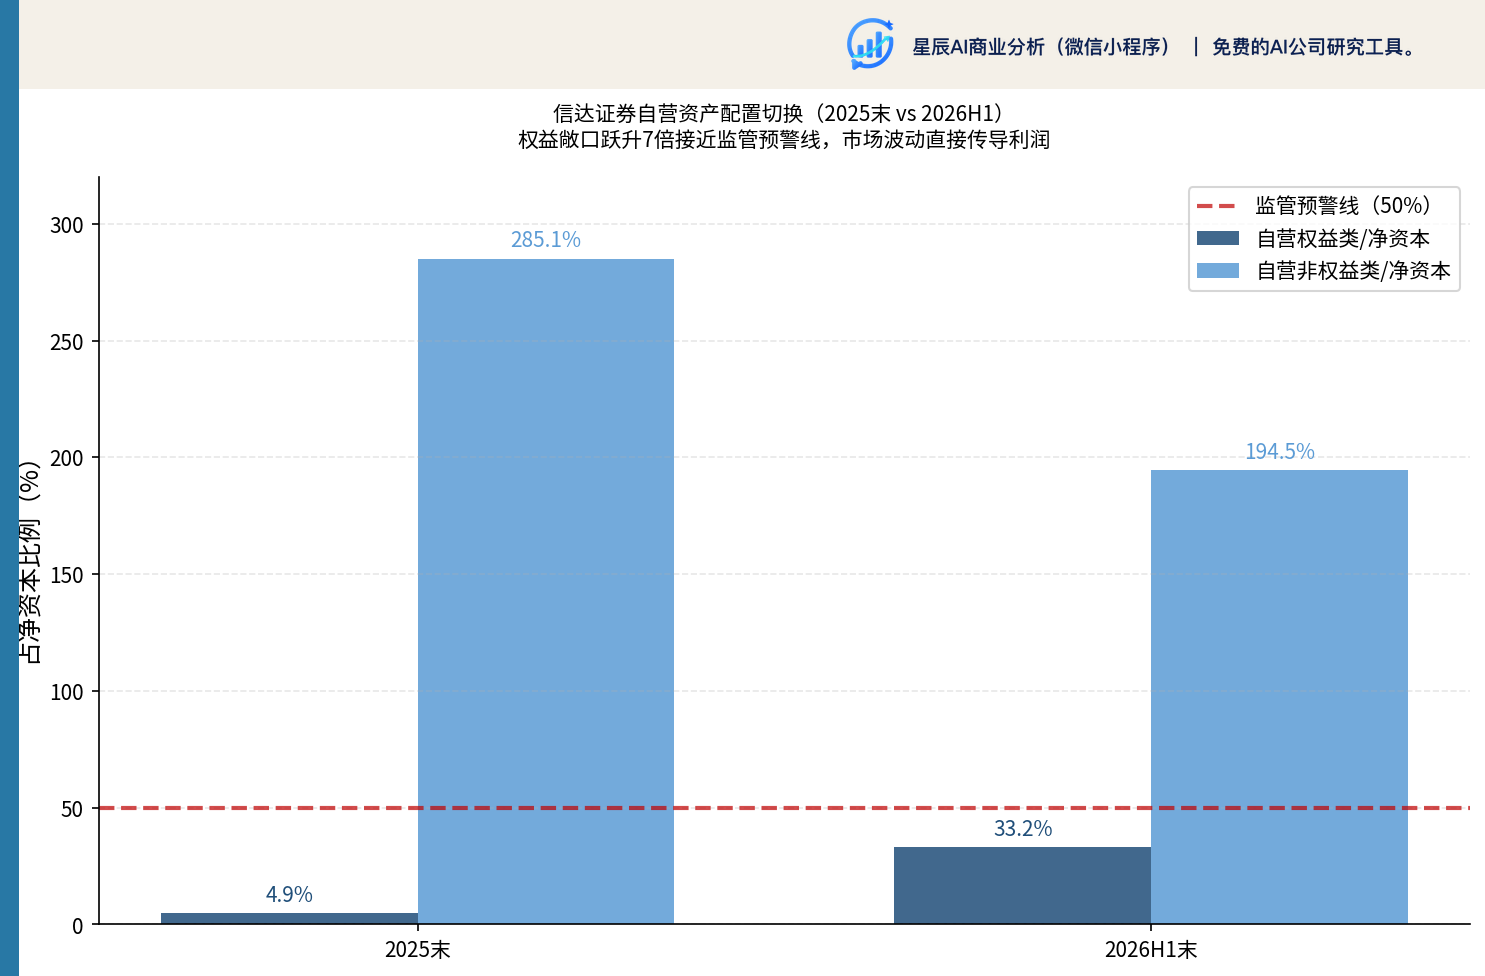Click the y-axis title 占净资本比例（%）
1485x976 pixels.
30,561
